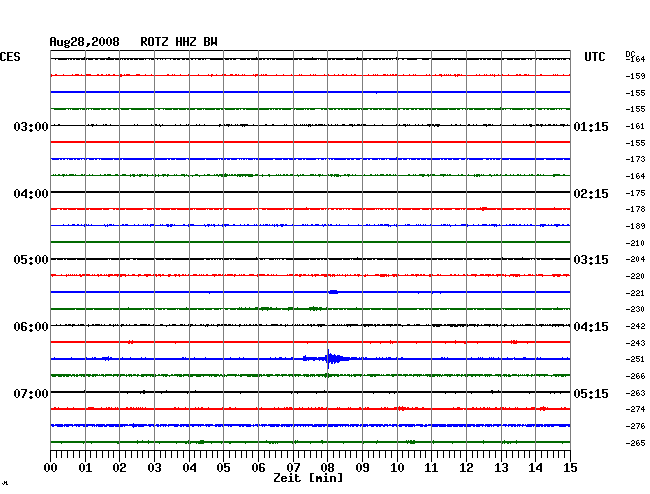The image size is (650, 494).
Task: Select the 03:00 local time label
Action: tap(31, 126)
